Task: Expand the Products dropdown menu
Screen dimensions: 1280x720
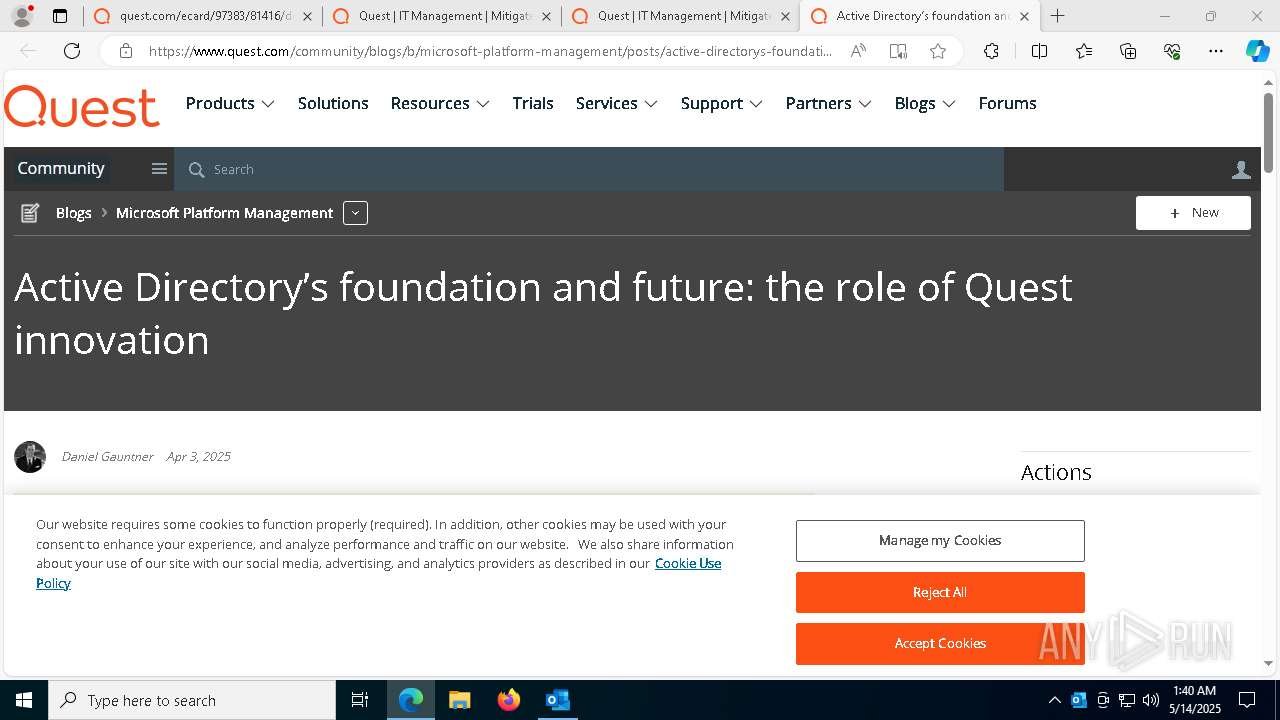Action: [x=230, y=103]
